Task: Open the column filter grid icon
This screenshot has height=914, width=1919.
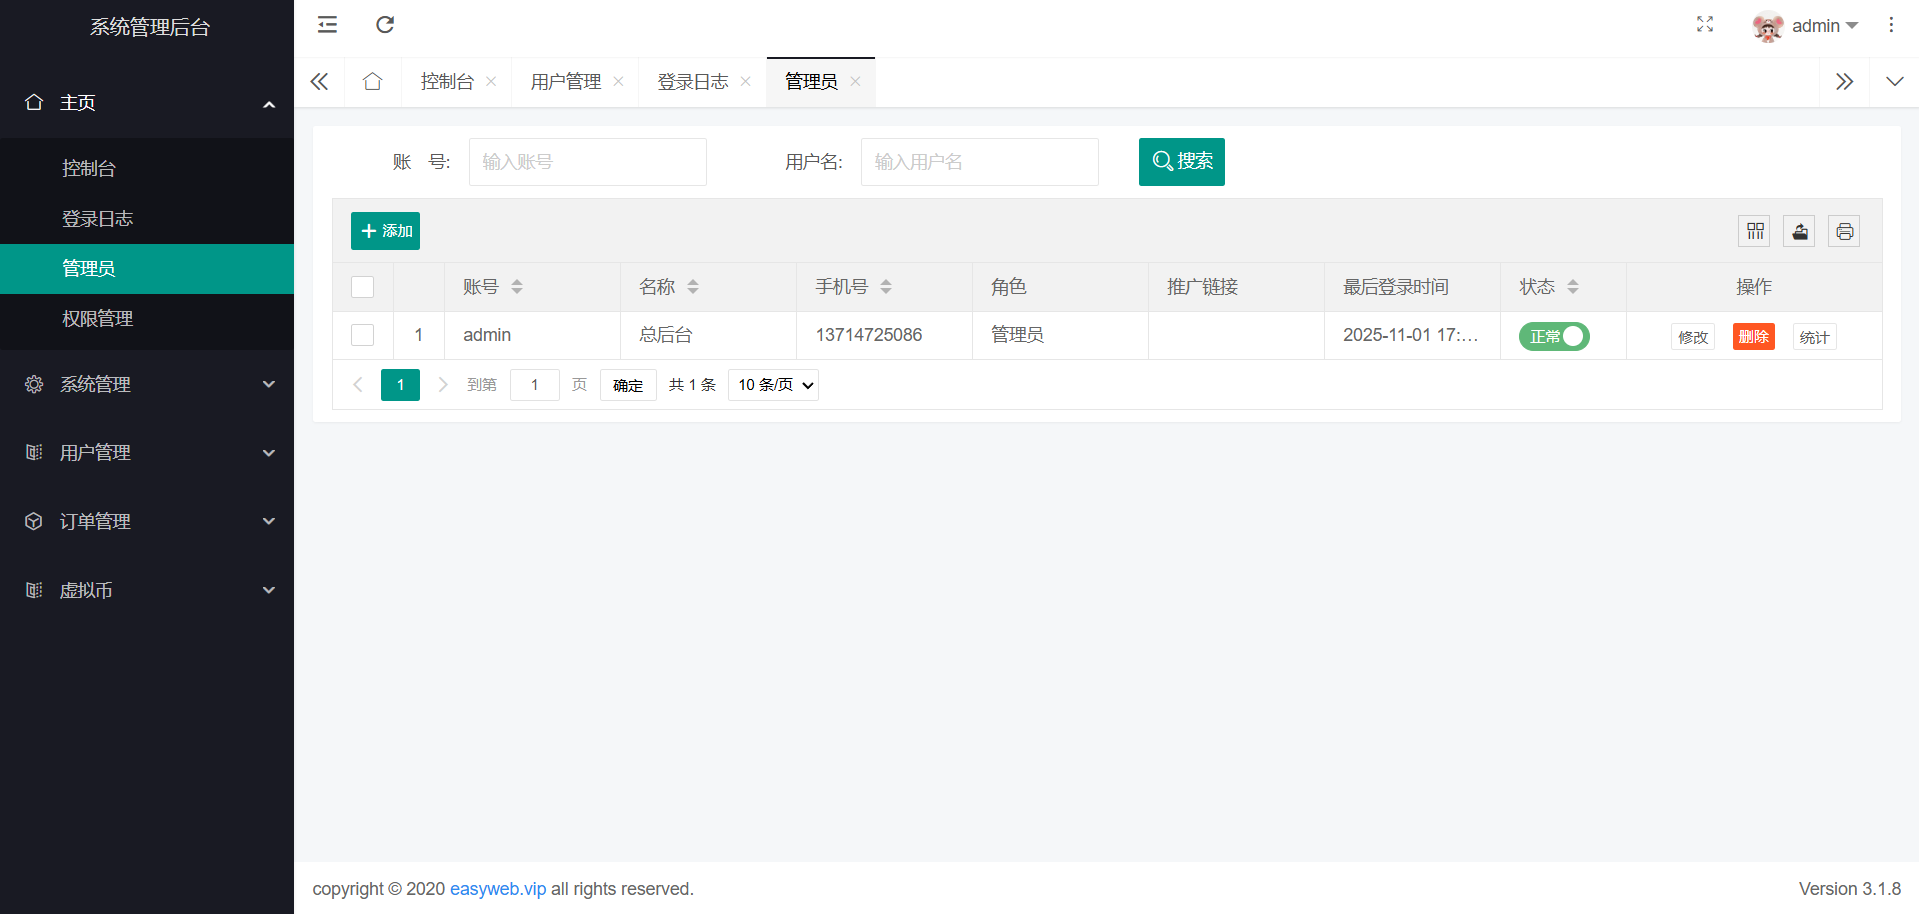Action: [x=1755, y=232]
